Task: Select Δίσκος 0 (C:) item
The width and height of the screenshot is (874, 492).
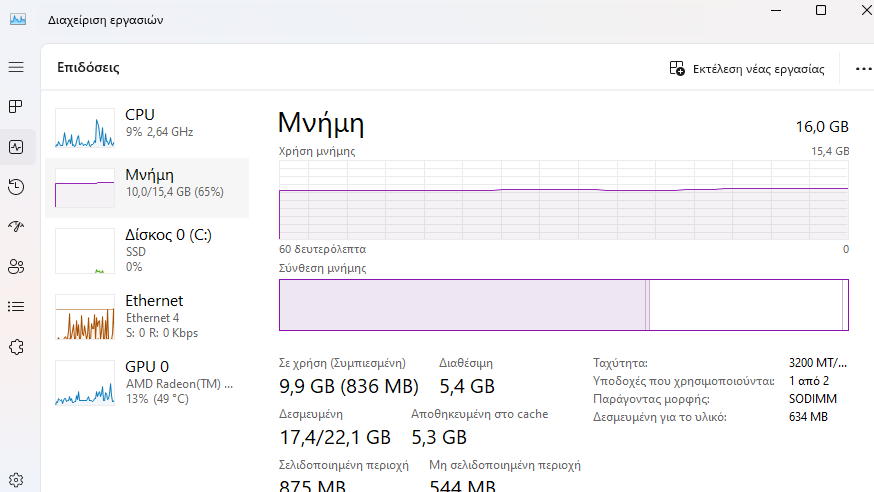Action: tap(147, 250)
